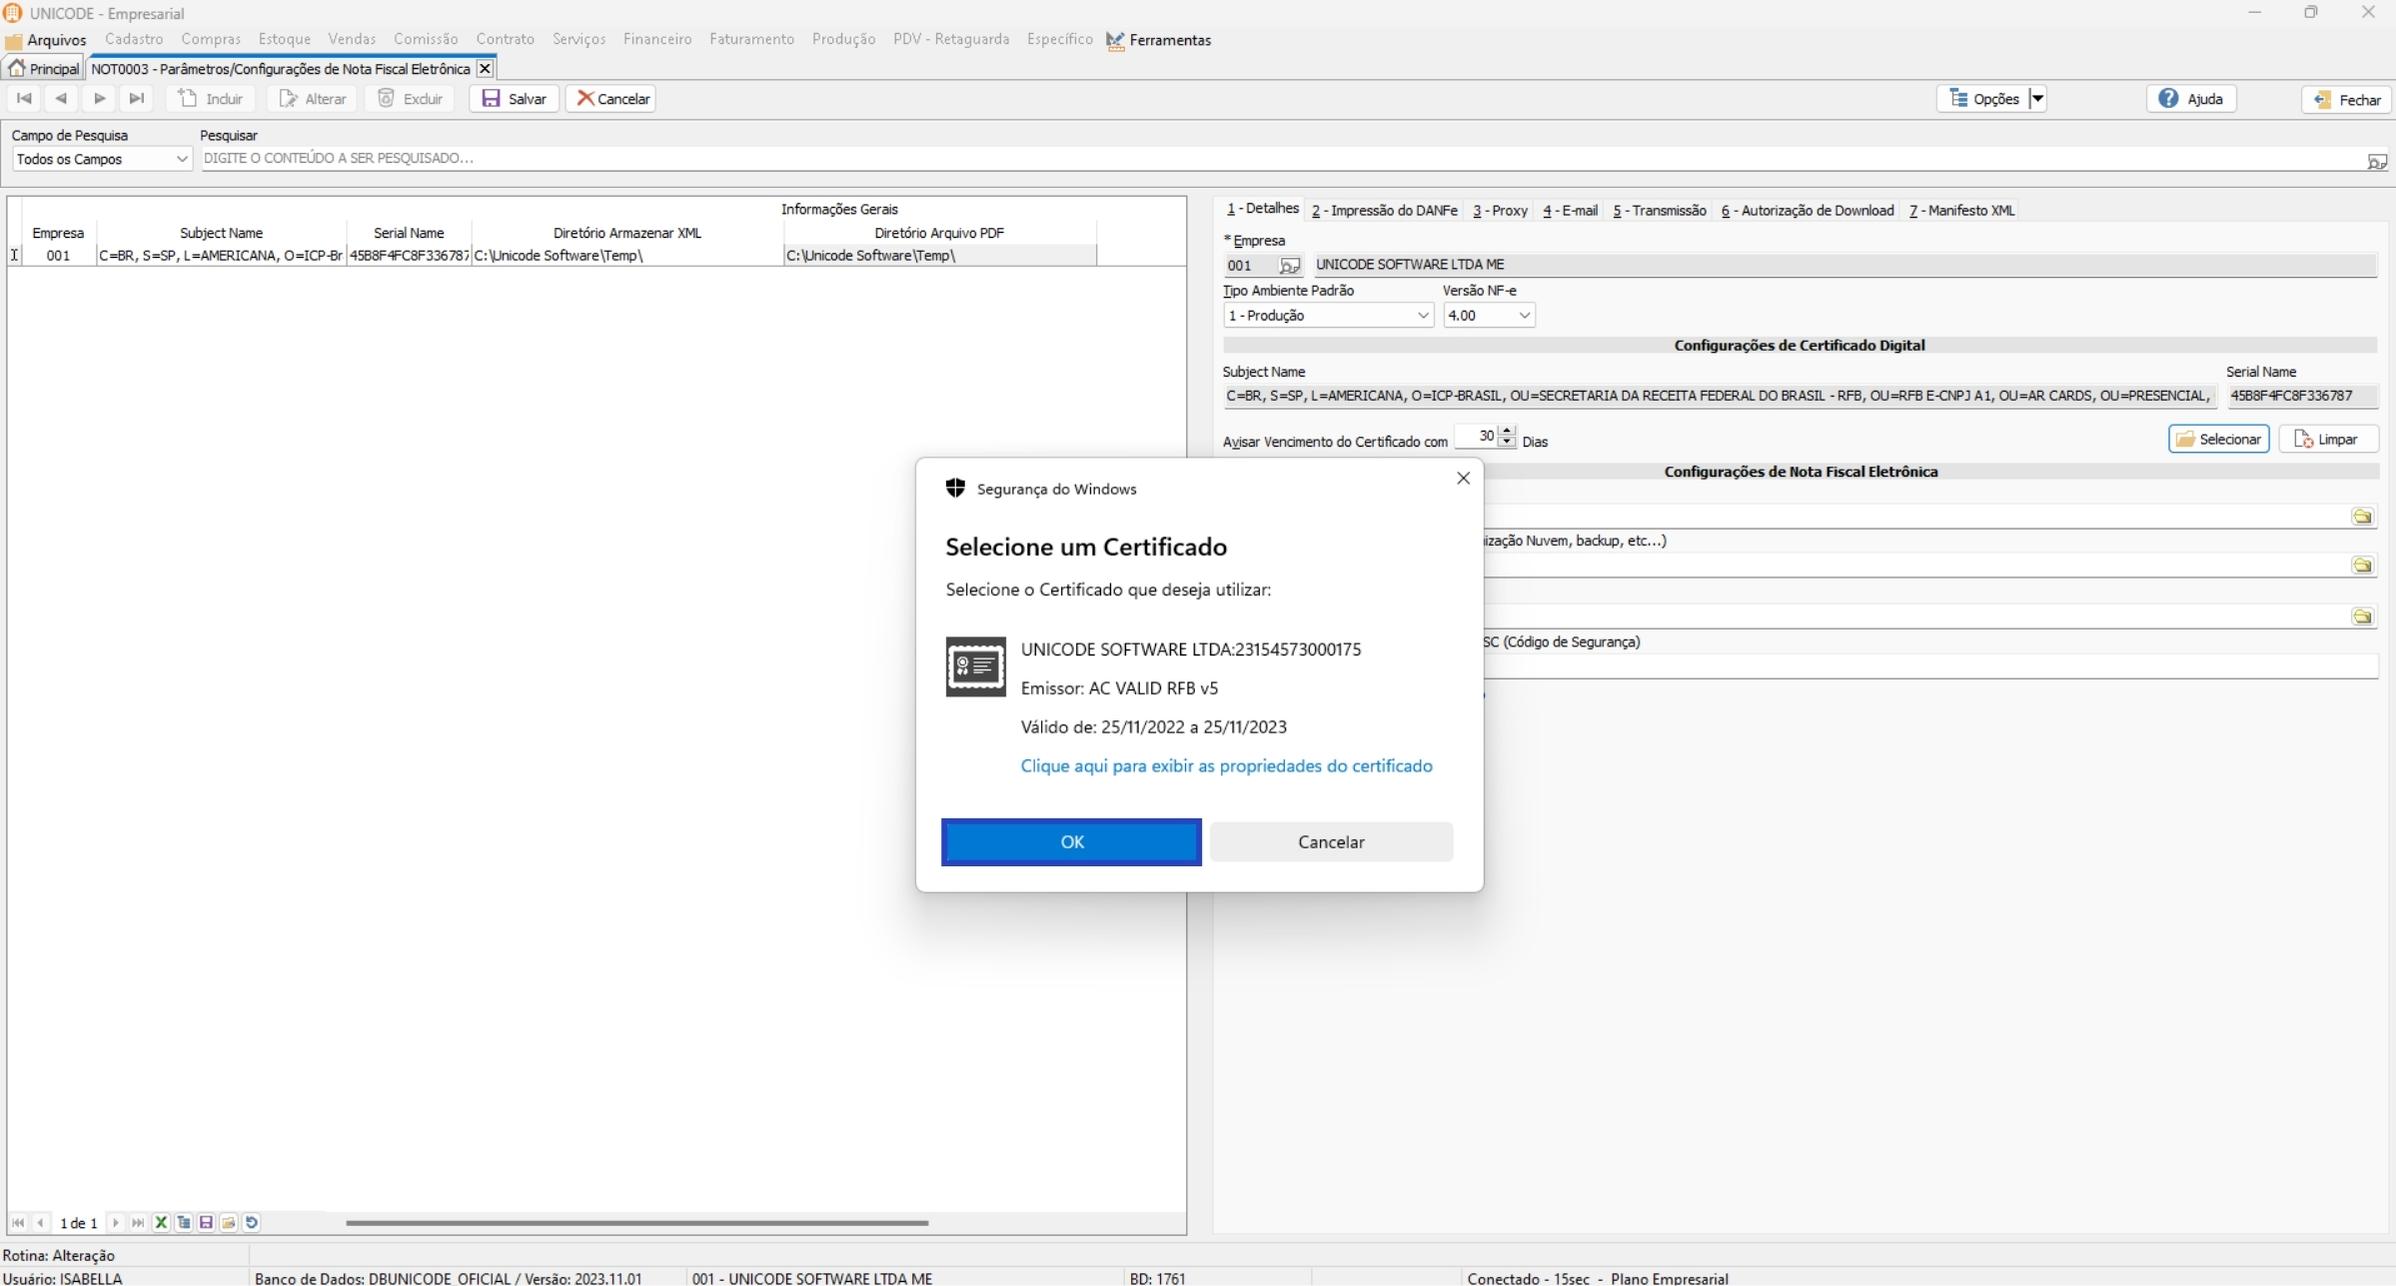Click the first folder browse icon on the right
This screenshot has width=2396, height=1286.
click(2361, 516)
